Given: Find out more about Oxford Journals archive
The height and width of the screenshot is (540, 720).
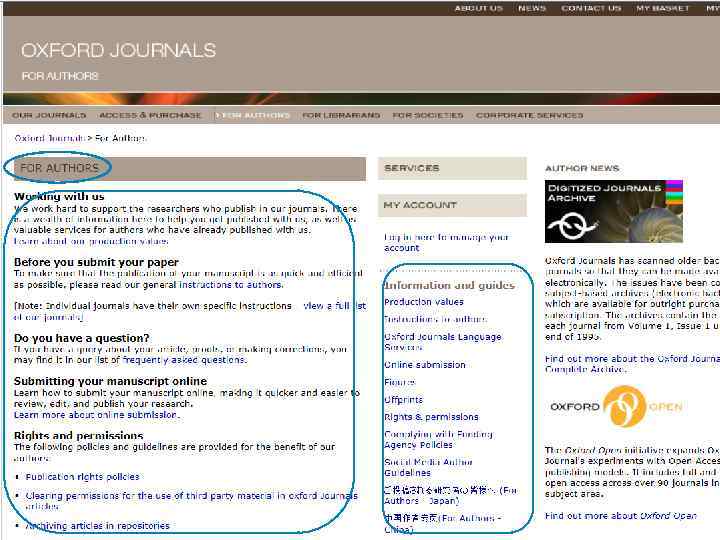Looking at the screenshot, I should pos(632,364).
